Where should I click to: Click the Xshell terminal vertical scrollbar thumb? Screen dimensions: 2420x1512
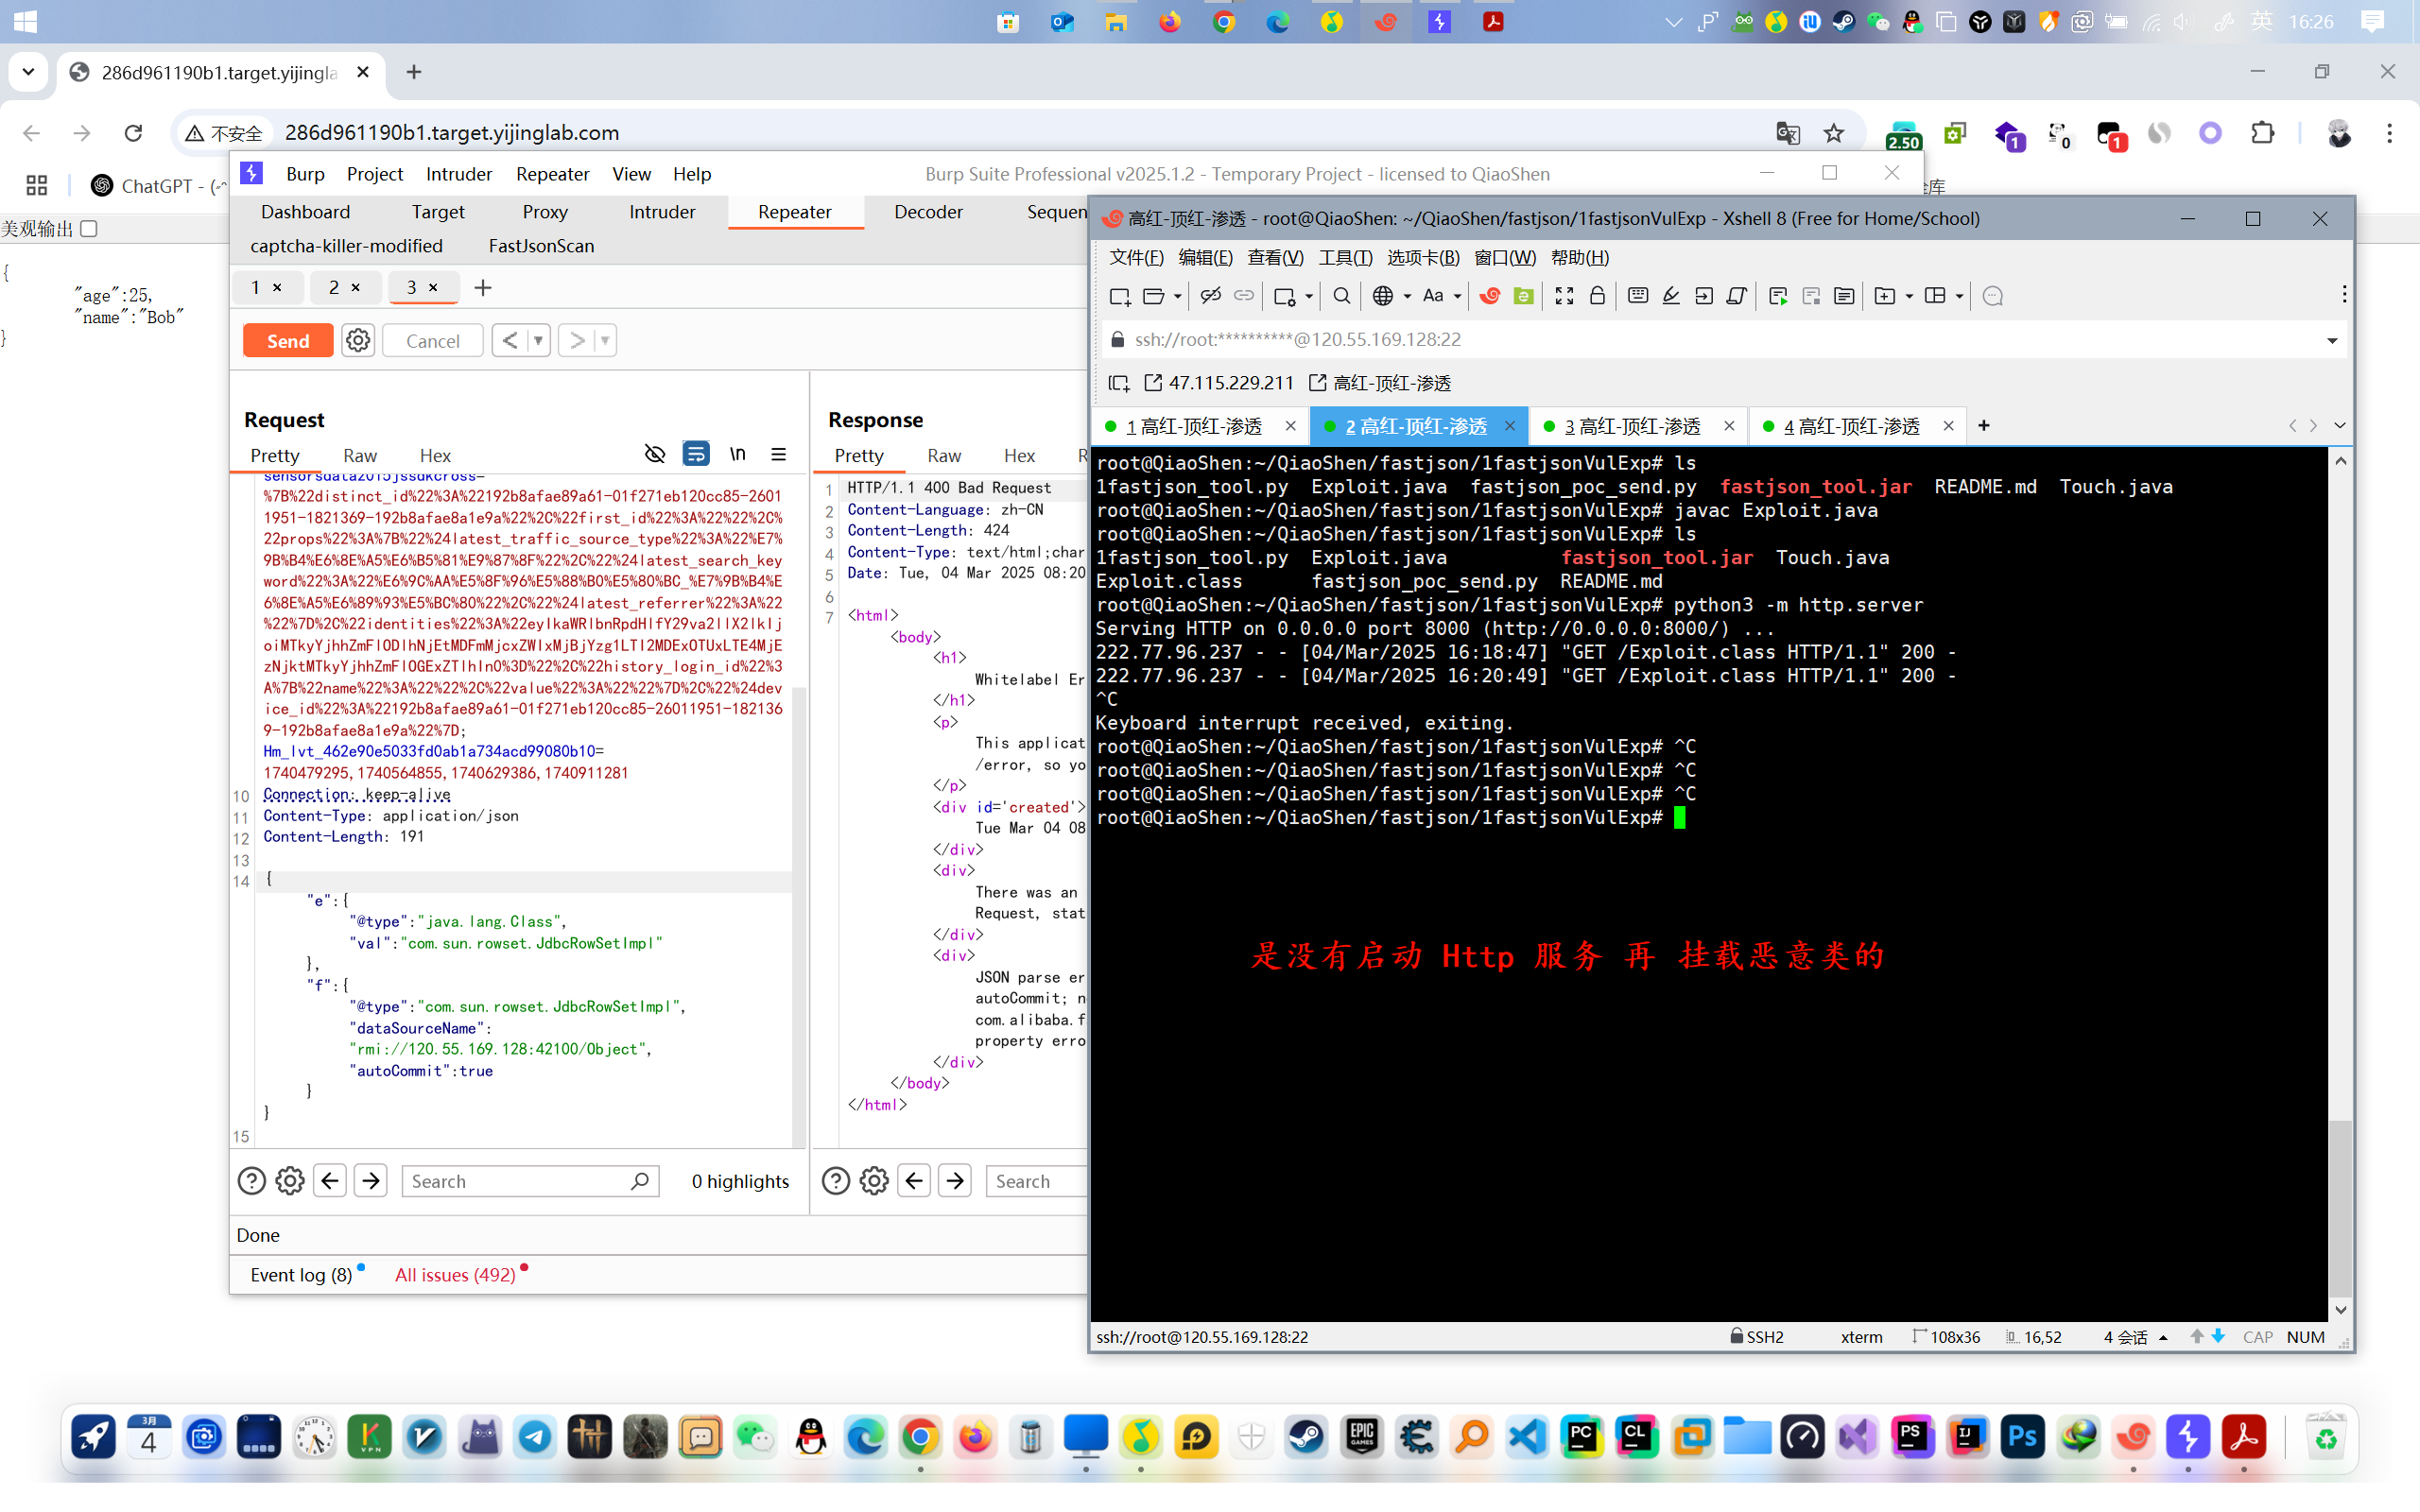[2340, 1207]
